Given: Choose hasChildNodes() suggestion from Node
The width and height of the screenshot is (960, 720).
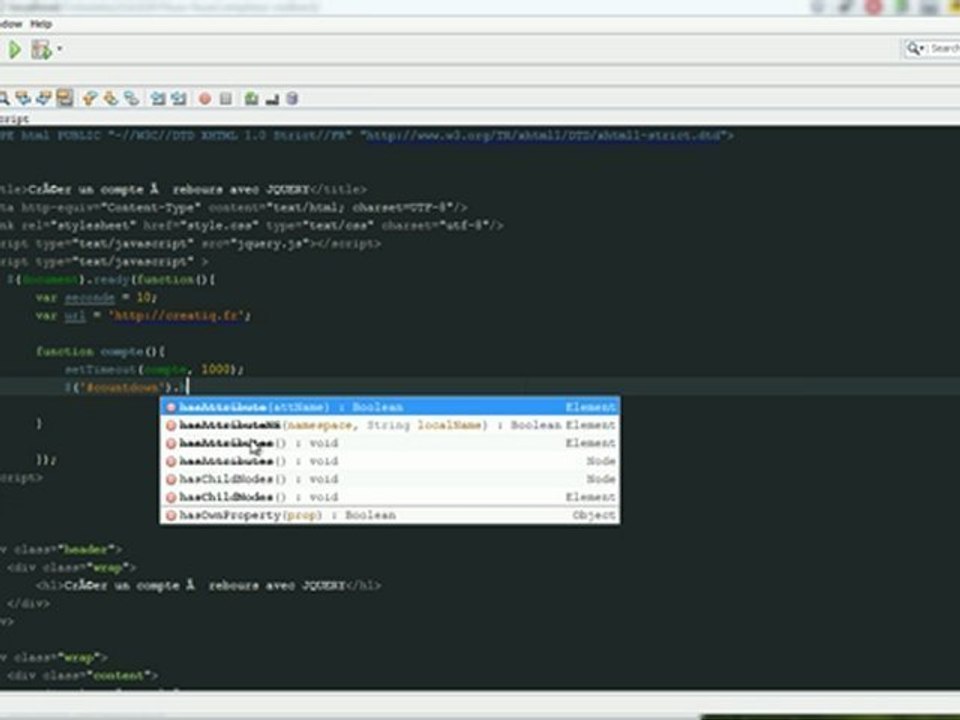Looking at the screenshot, I should coord(390,479).
